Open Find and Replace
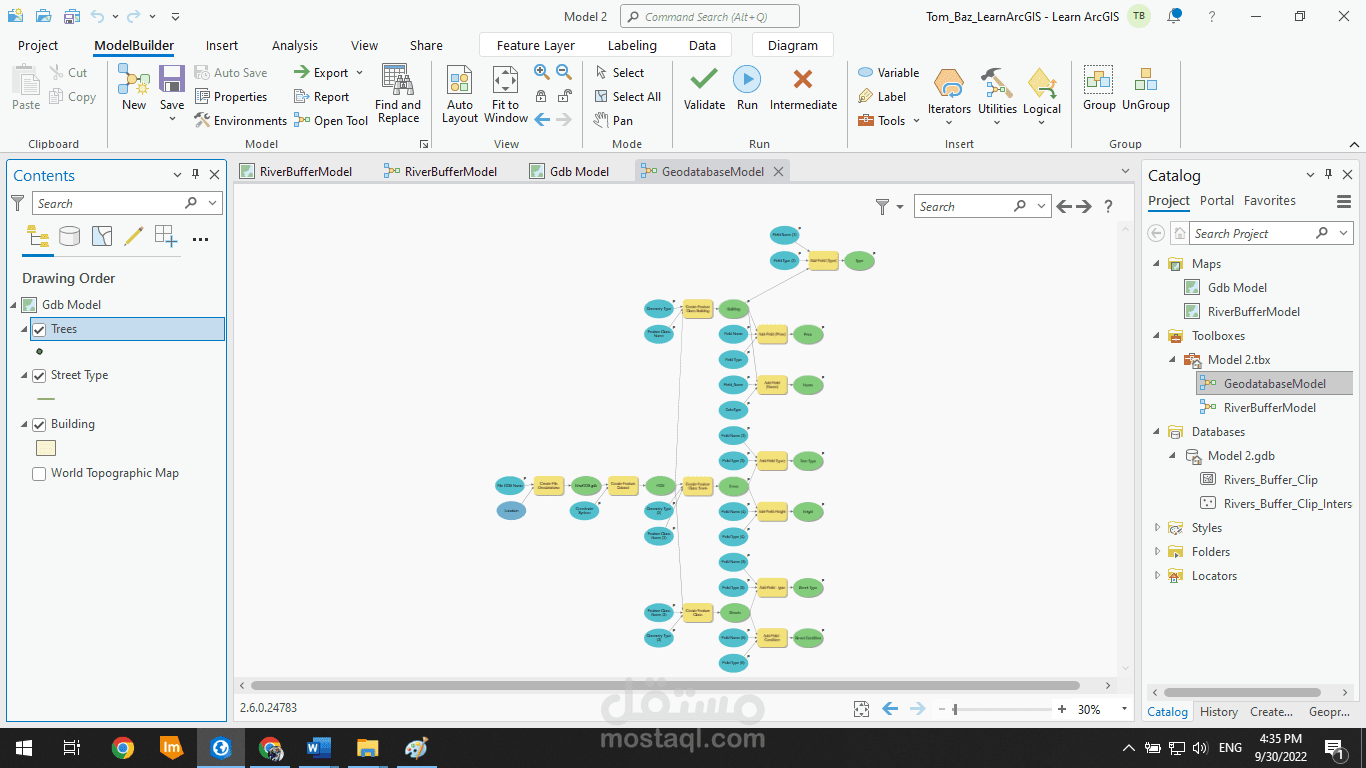This screenshot has width=1366, height=768. pyautogui.click(x=398, y=94)
